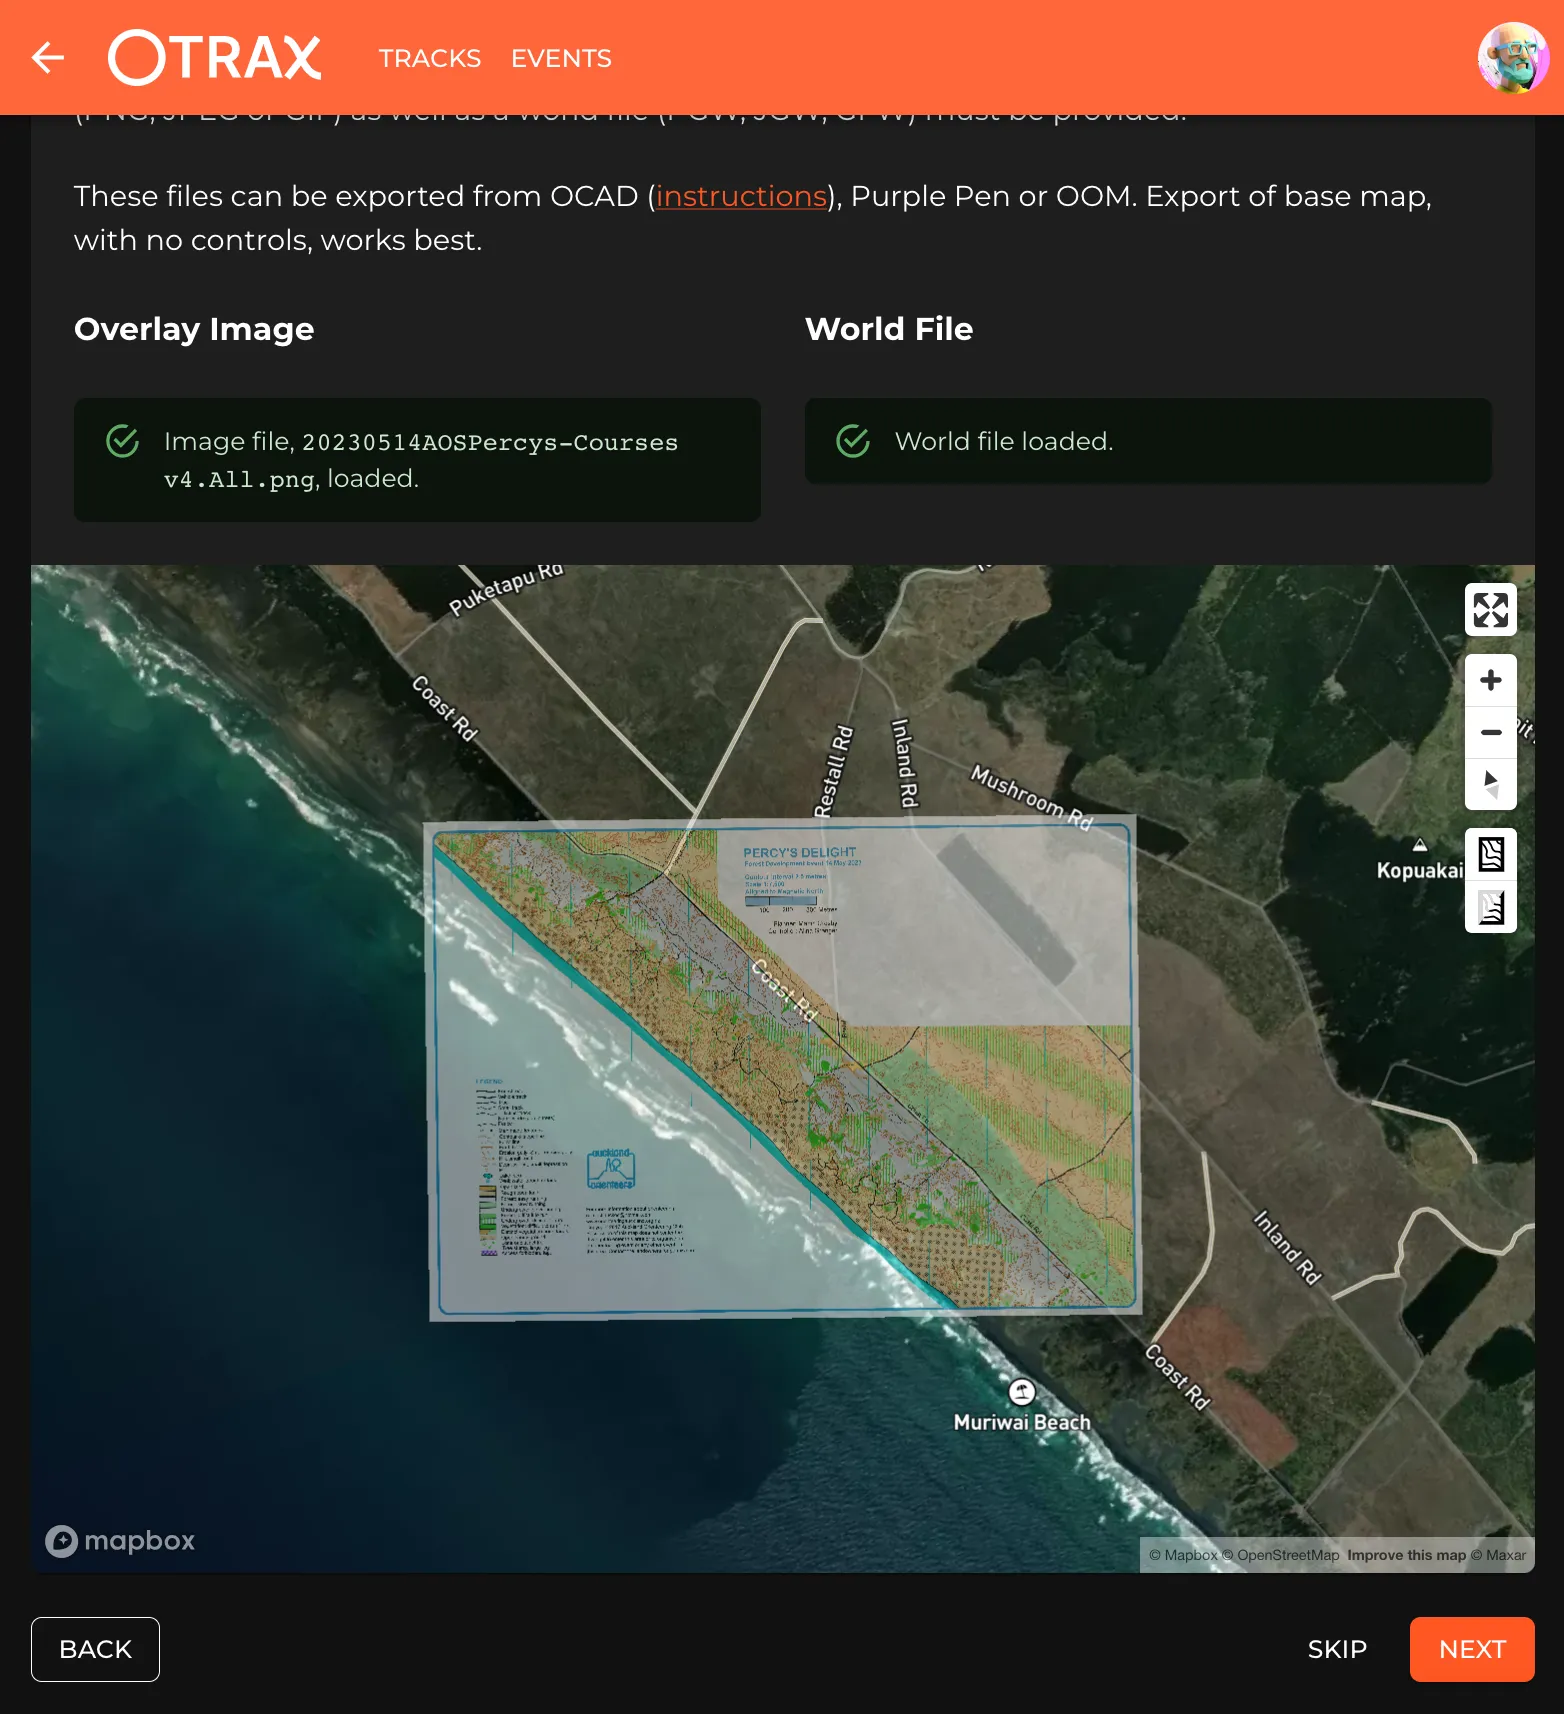The width and height of the screenshot is (1564, 1714).
Task: Zoom out on the map
Action: 1490,733
